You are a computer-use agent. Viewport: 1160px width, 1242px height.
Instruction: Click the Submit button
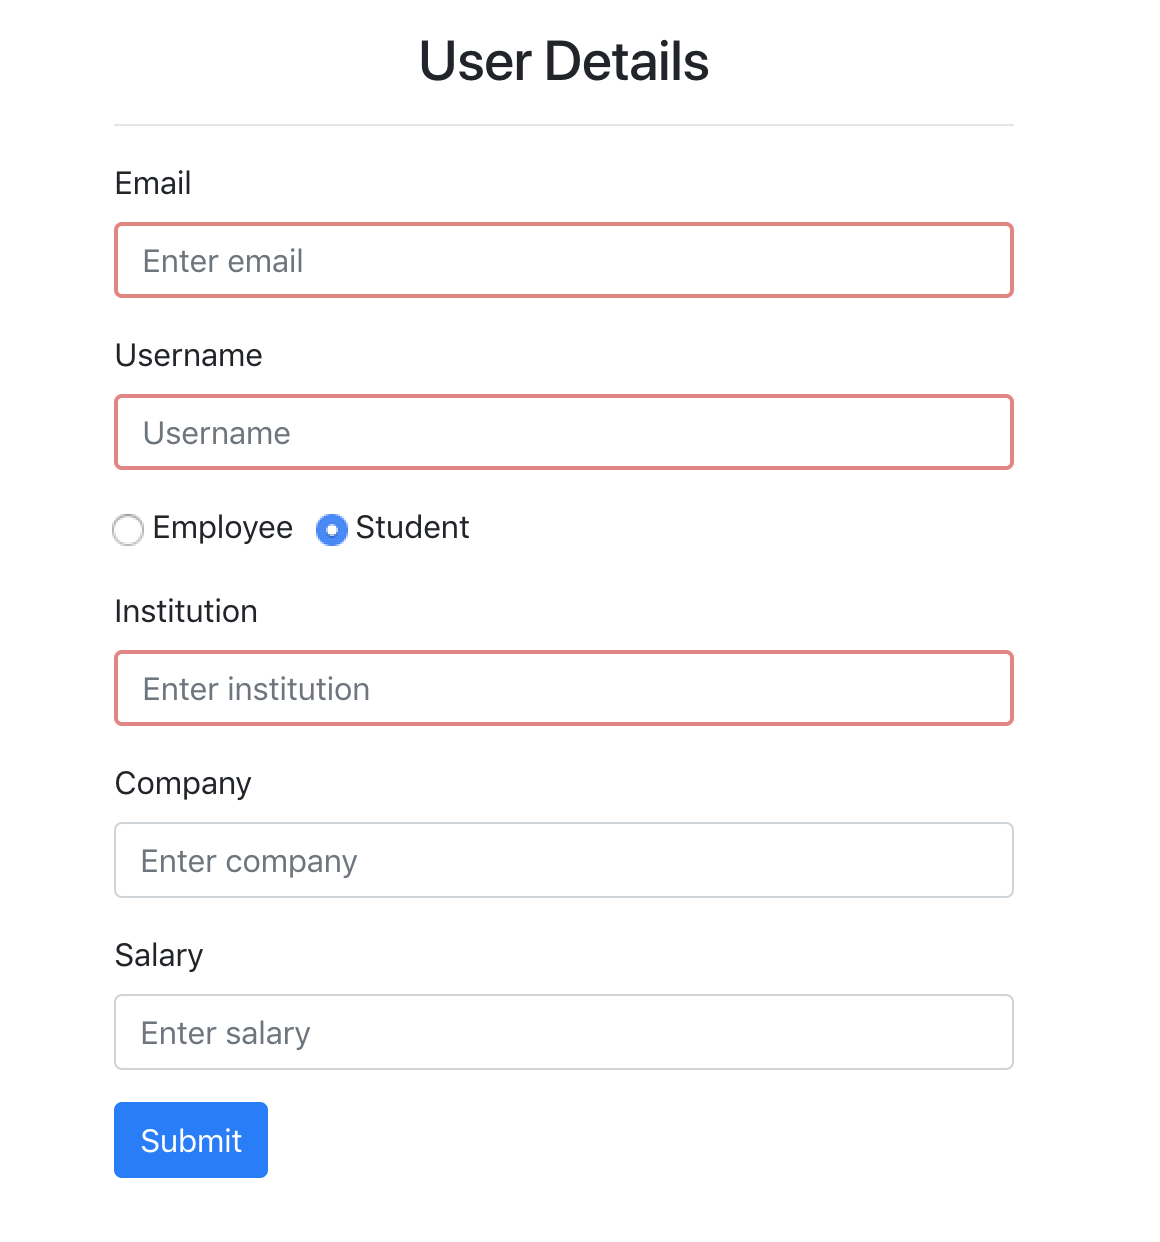click(190, 1139)
